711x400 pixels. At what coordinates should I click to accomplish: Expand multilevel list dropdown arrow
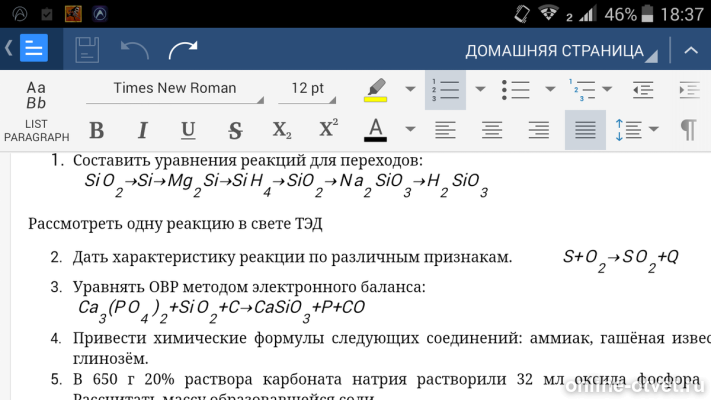[607, 89]
